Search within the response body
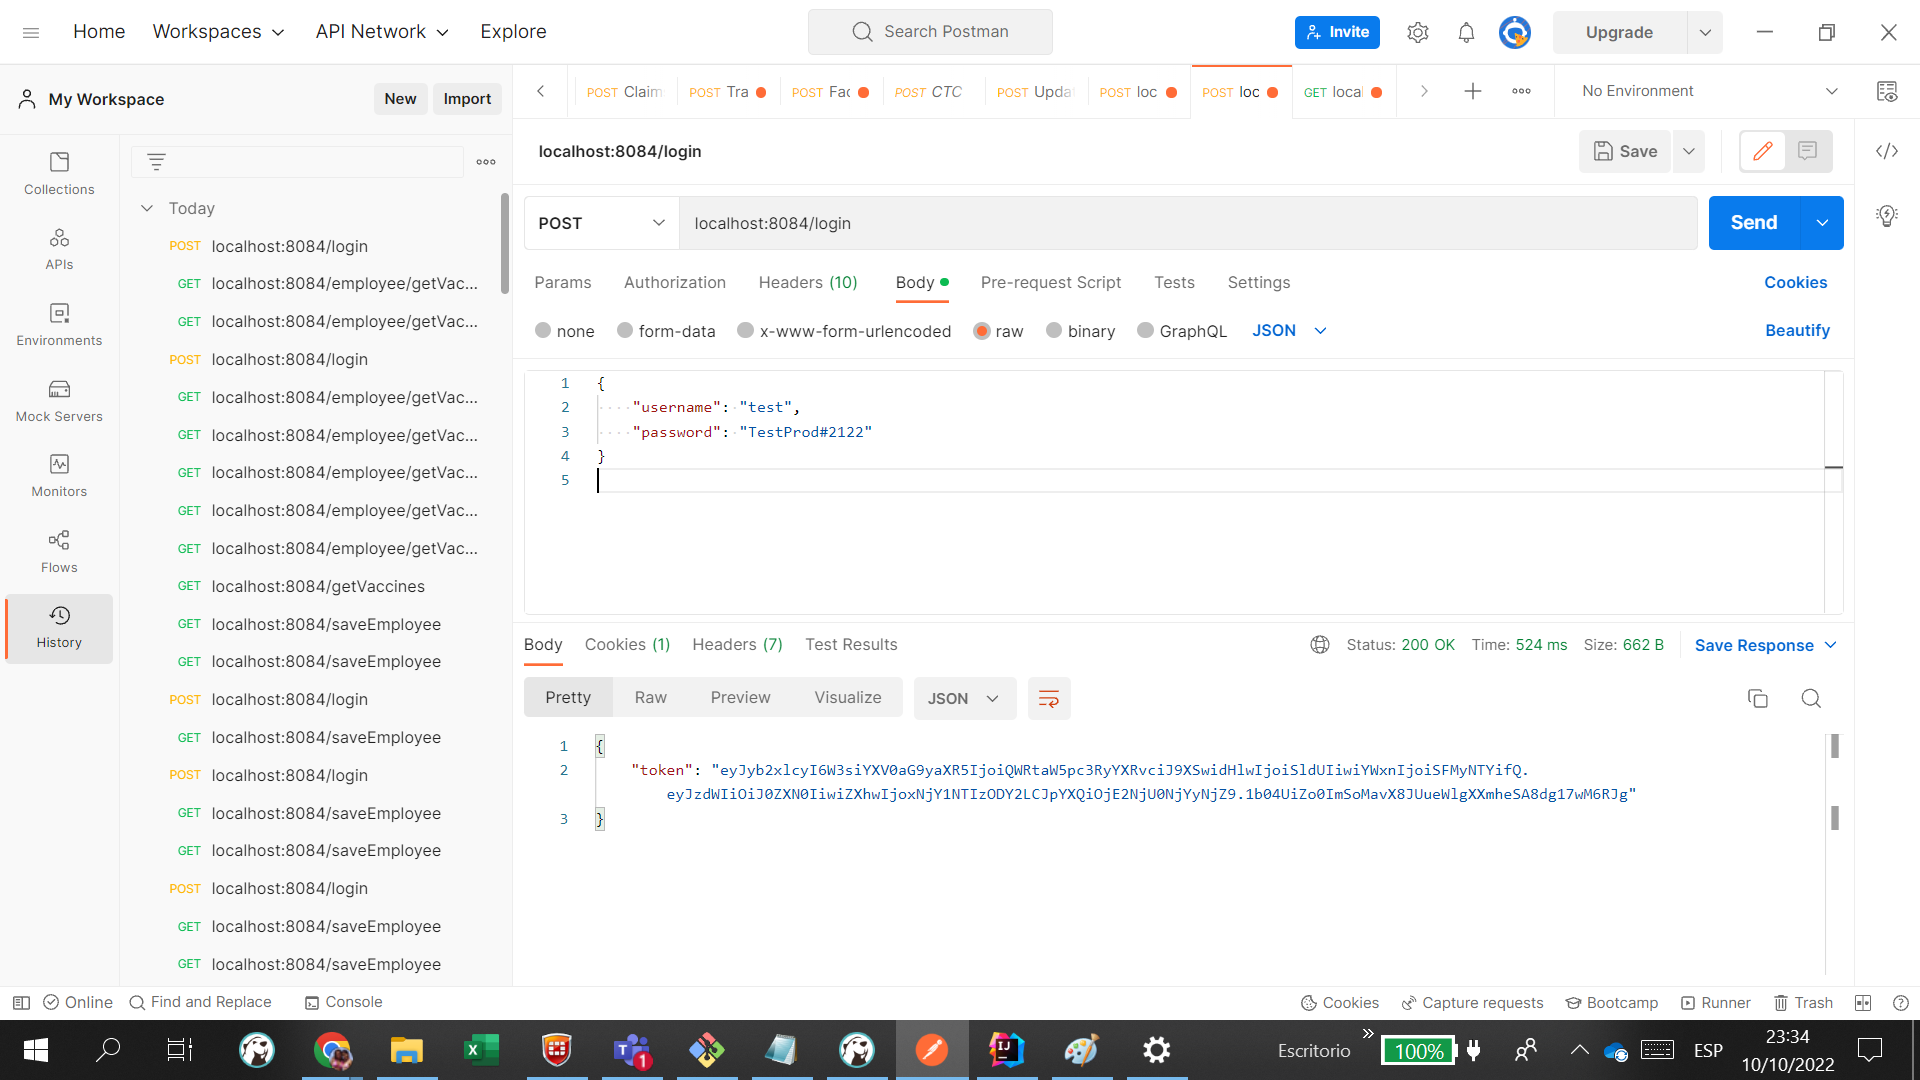This screenshot has height=1080, width=1920. 1811,698
